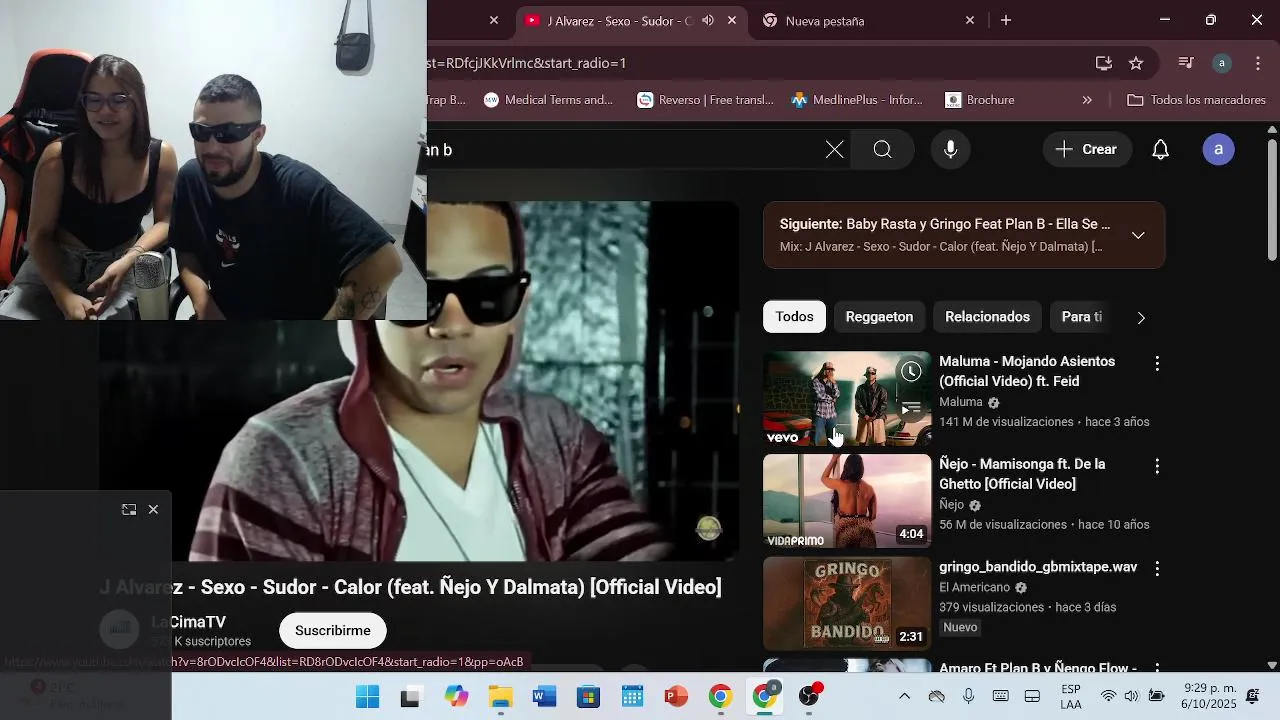Image resolution: width=1280 pixels, height=720 pixels.
Task: Select the Relacionados filter chip
Action: pyautogui.click(x=987, y=317)
